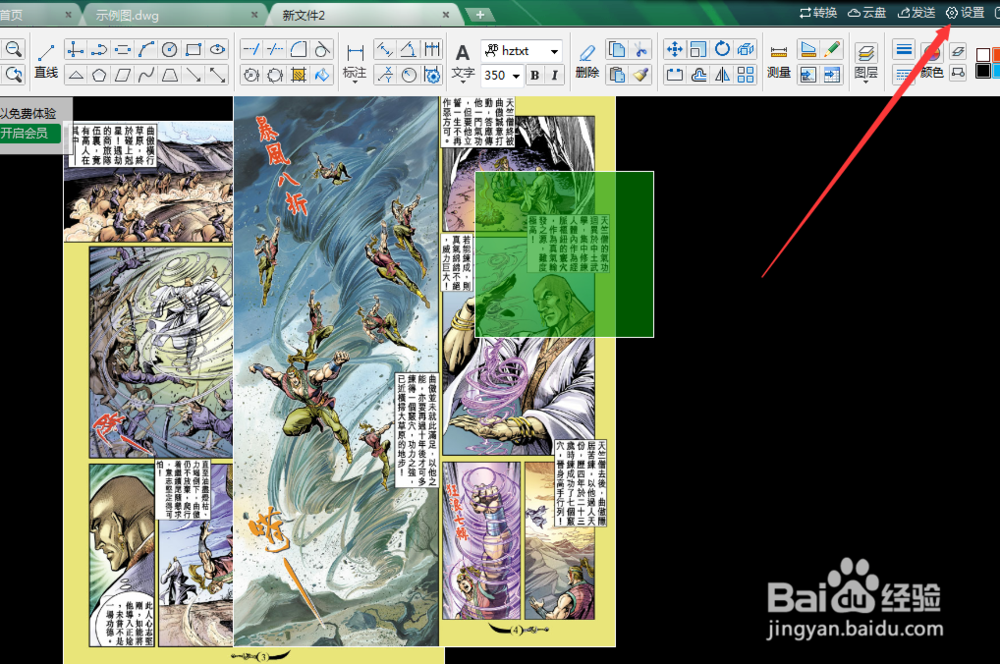Viewport: 1000px width, 664px height.
Task: Open the 设置 settings menu
Action: click(965, 13)
